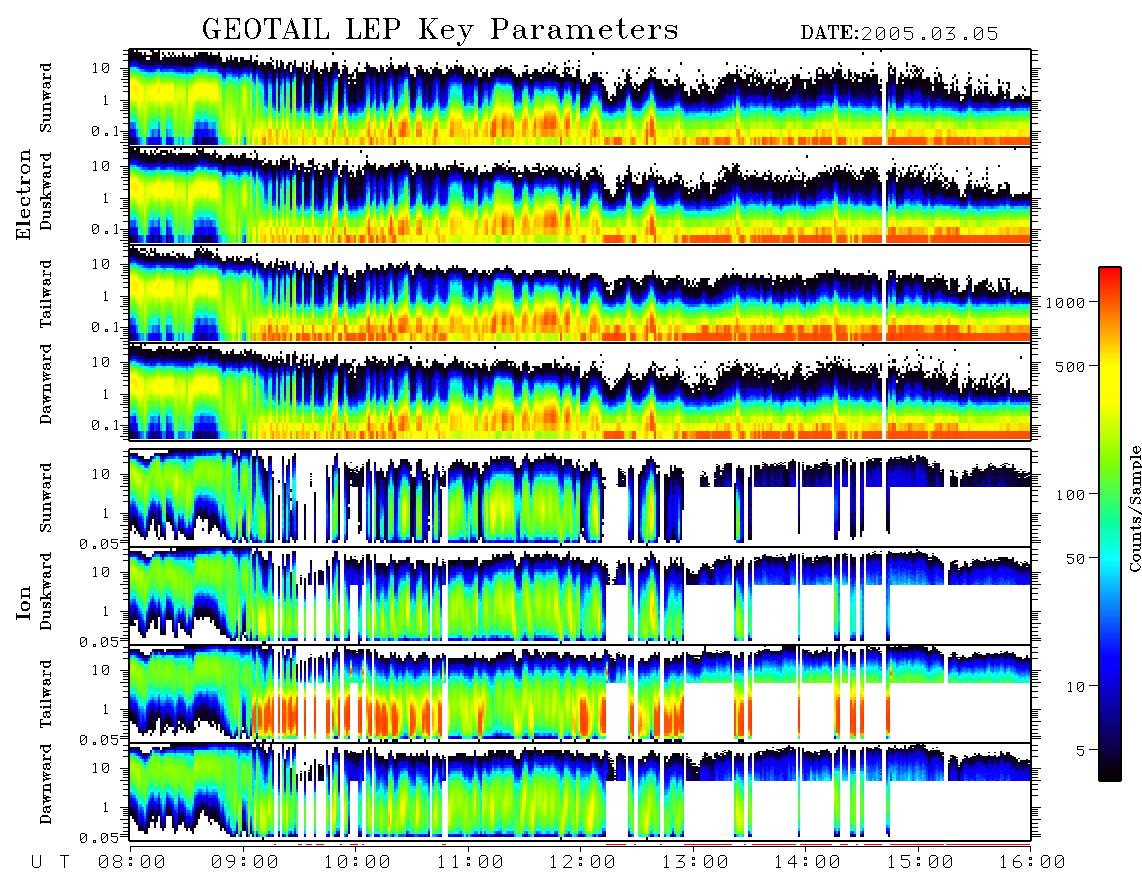This screenshot has width=1142, height=880.
Task: Click the 13:00 time tick label
Action: [695, 863]
